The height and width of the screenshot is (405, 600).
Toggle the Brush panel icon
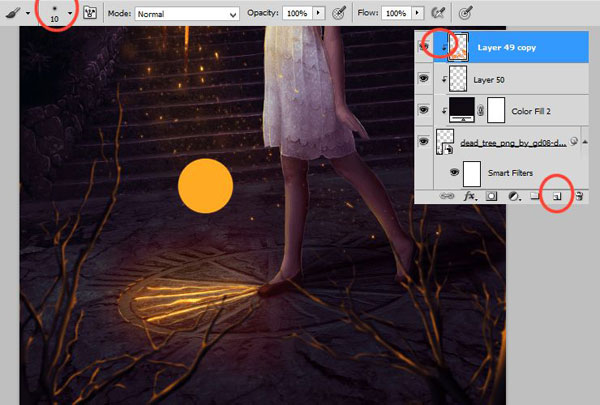tap(90, 13)
